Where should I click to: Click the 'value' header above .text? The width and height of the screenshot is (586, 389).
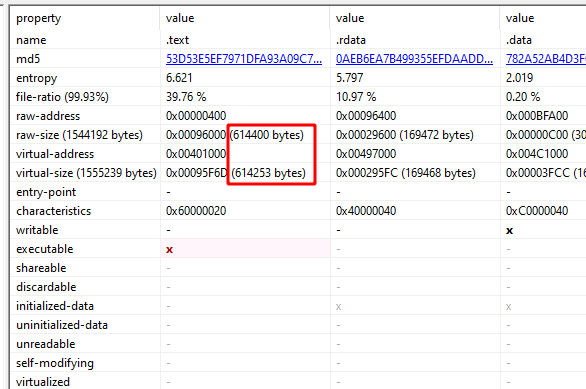click(180, 18)
